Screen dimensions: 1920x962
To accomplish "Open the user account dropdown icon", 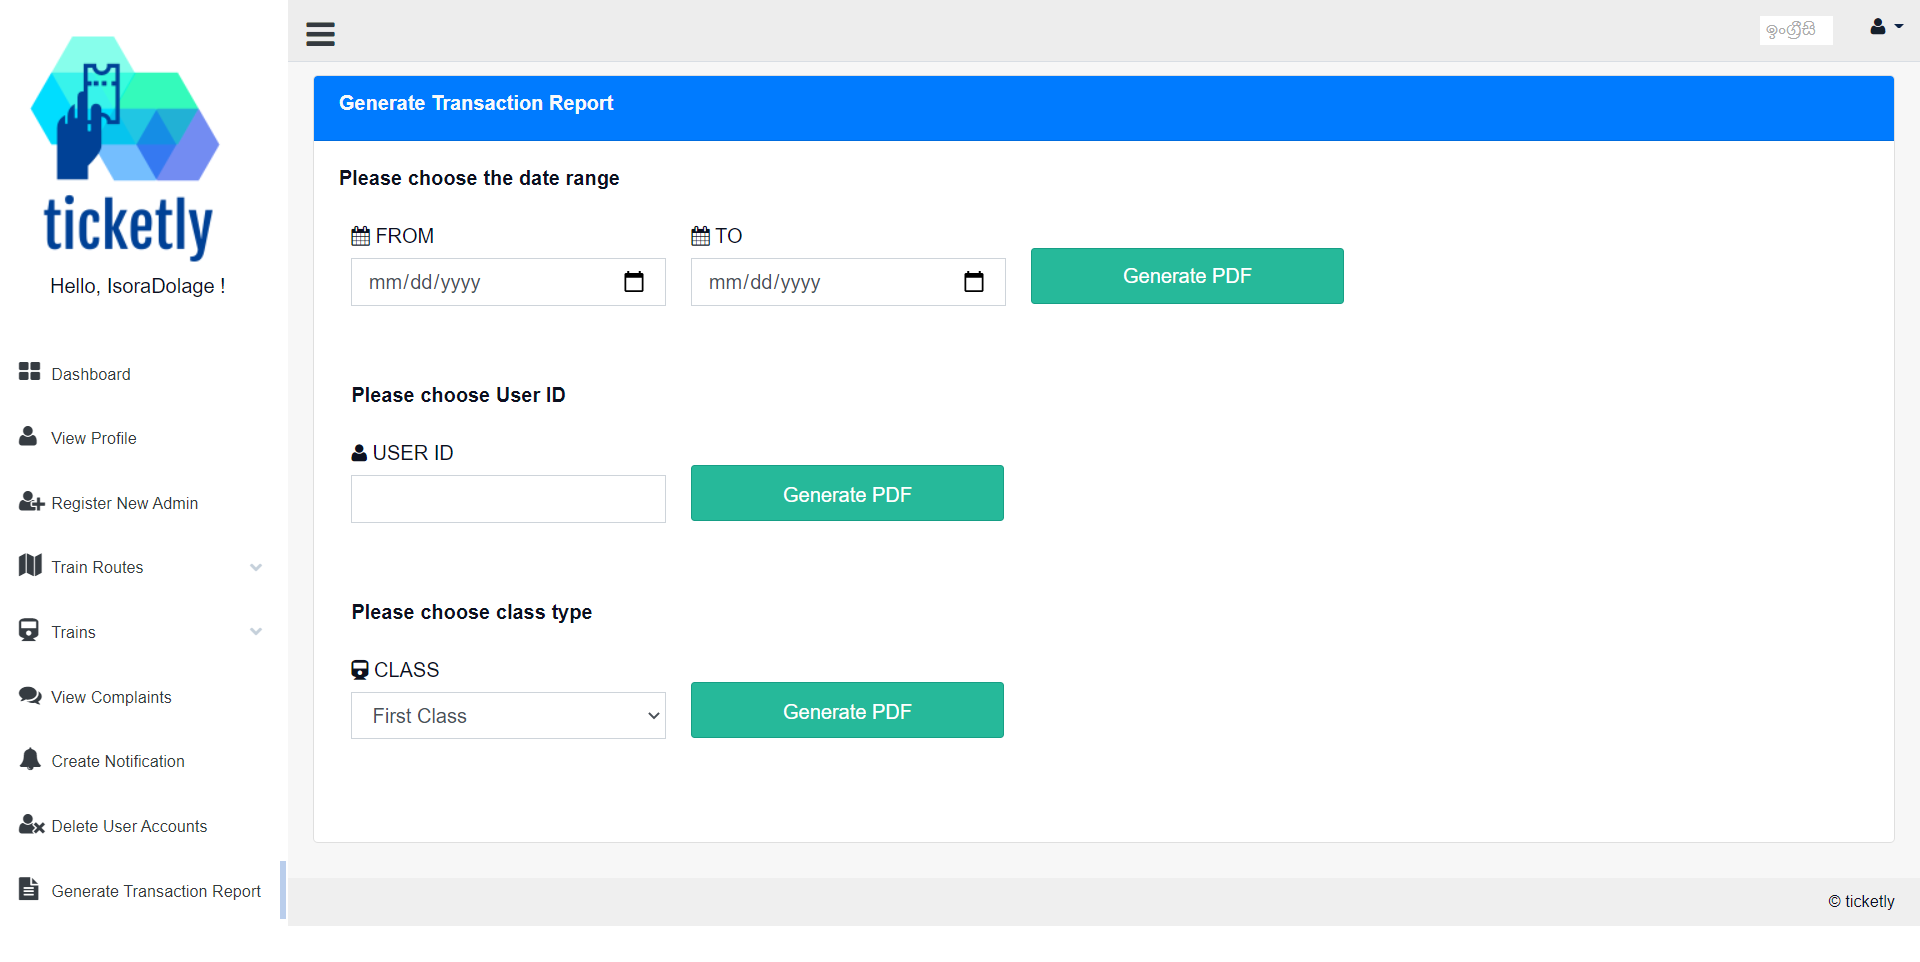I will (1886, 27).
